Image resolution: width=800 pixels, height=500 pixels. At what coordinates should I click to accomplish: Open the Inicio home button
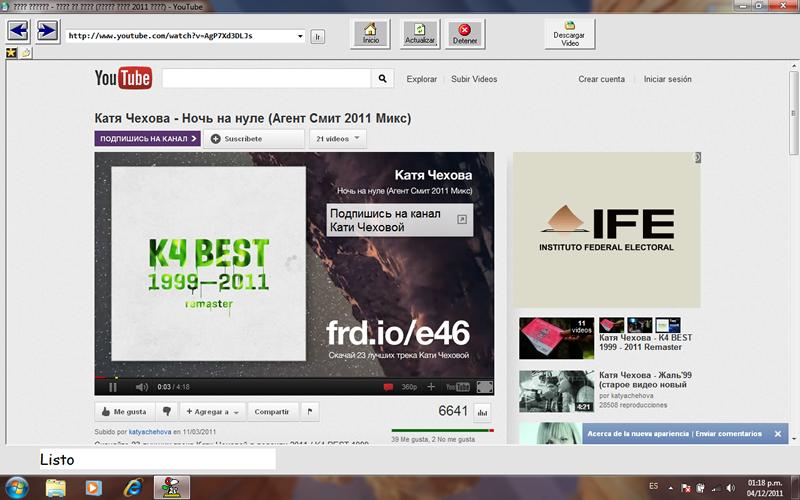371,34
